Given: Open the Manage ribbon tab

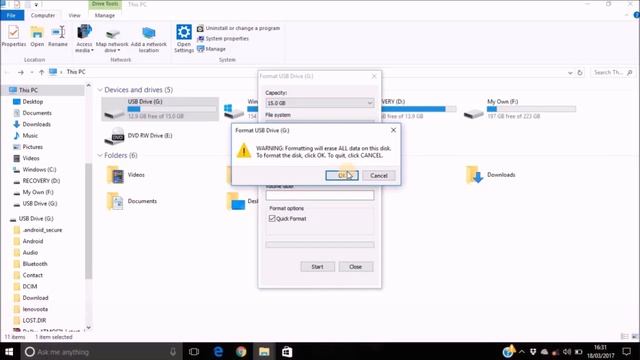Looking at the screenshot, I should coord(105,15).
